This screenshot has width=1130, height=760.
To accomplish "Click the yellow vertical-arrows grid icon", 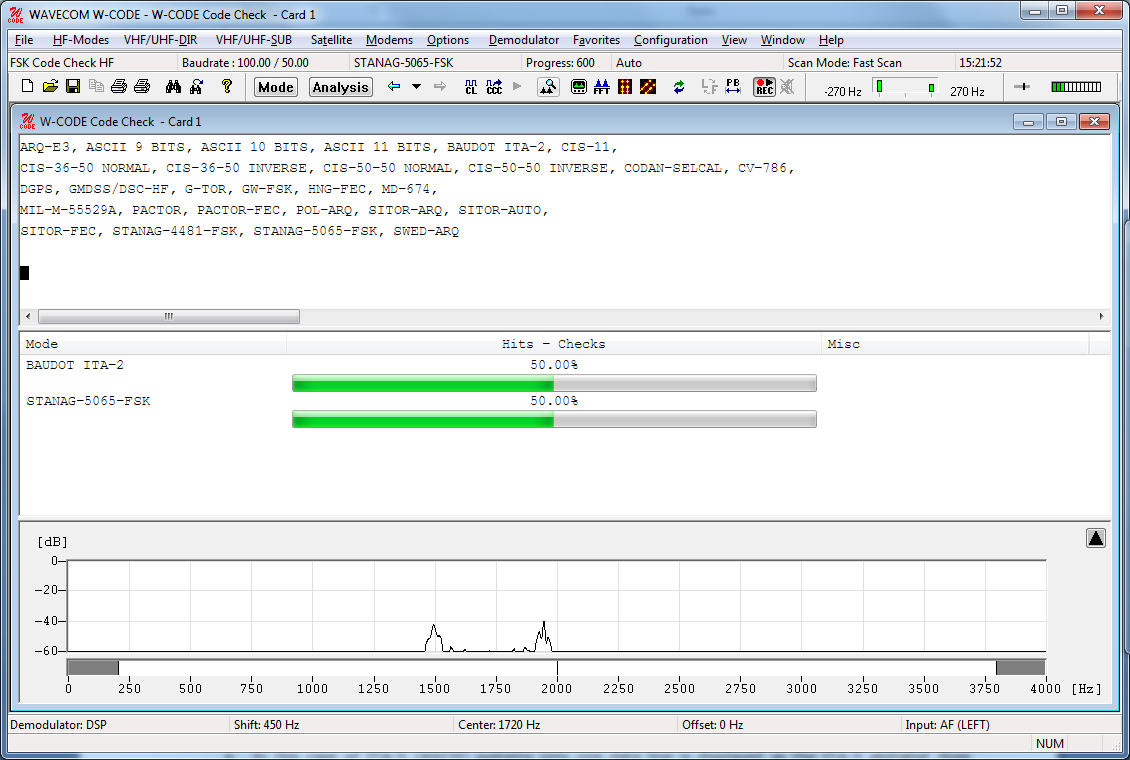I will tap(625, 86).
